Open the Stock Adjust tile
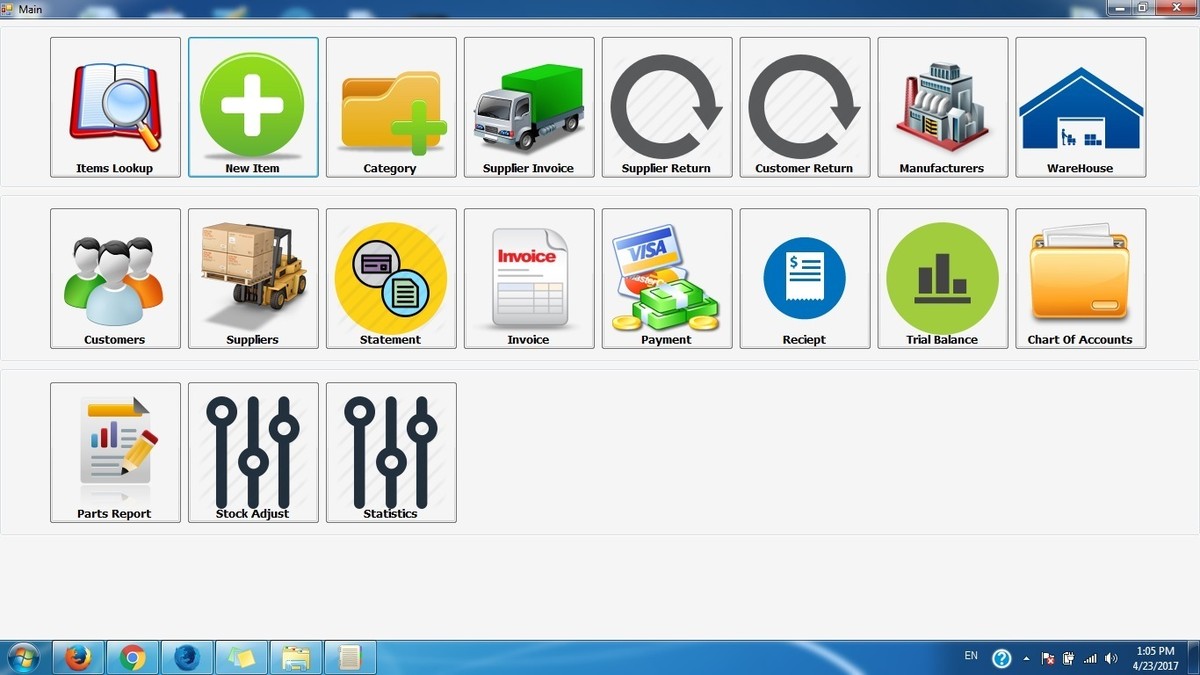Image resolution: width=1200 pixels, height=675 pixels. [253, 452]
